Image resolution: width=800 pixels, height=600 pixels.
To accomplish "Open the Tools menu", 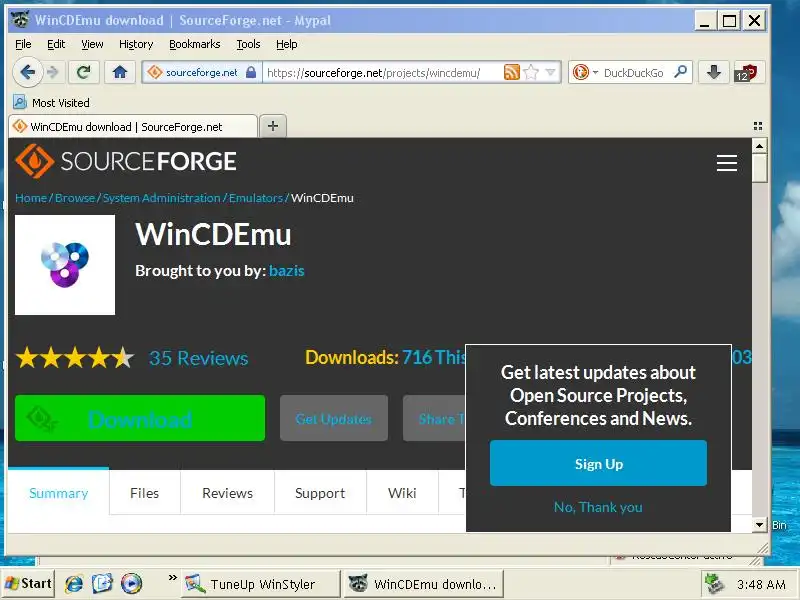I will pyautogui.click(x=248, y=44).
